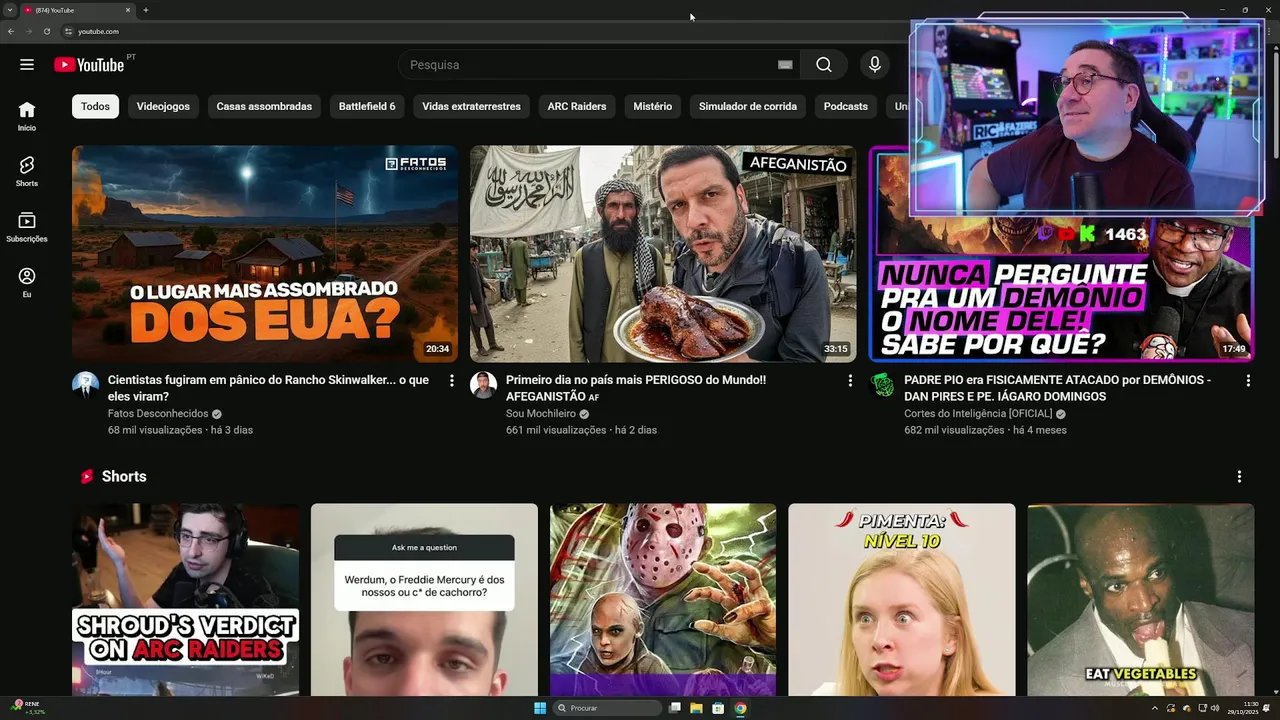
Task: Filter feed by ARC Raiders chip
Action: point(577,106)
